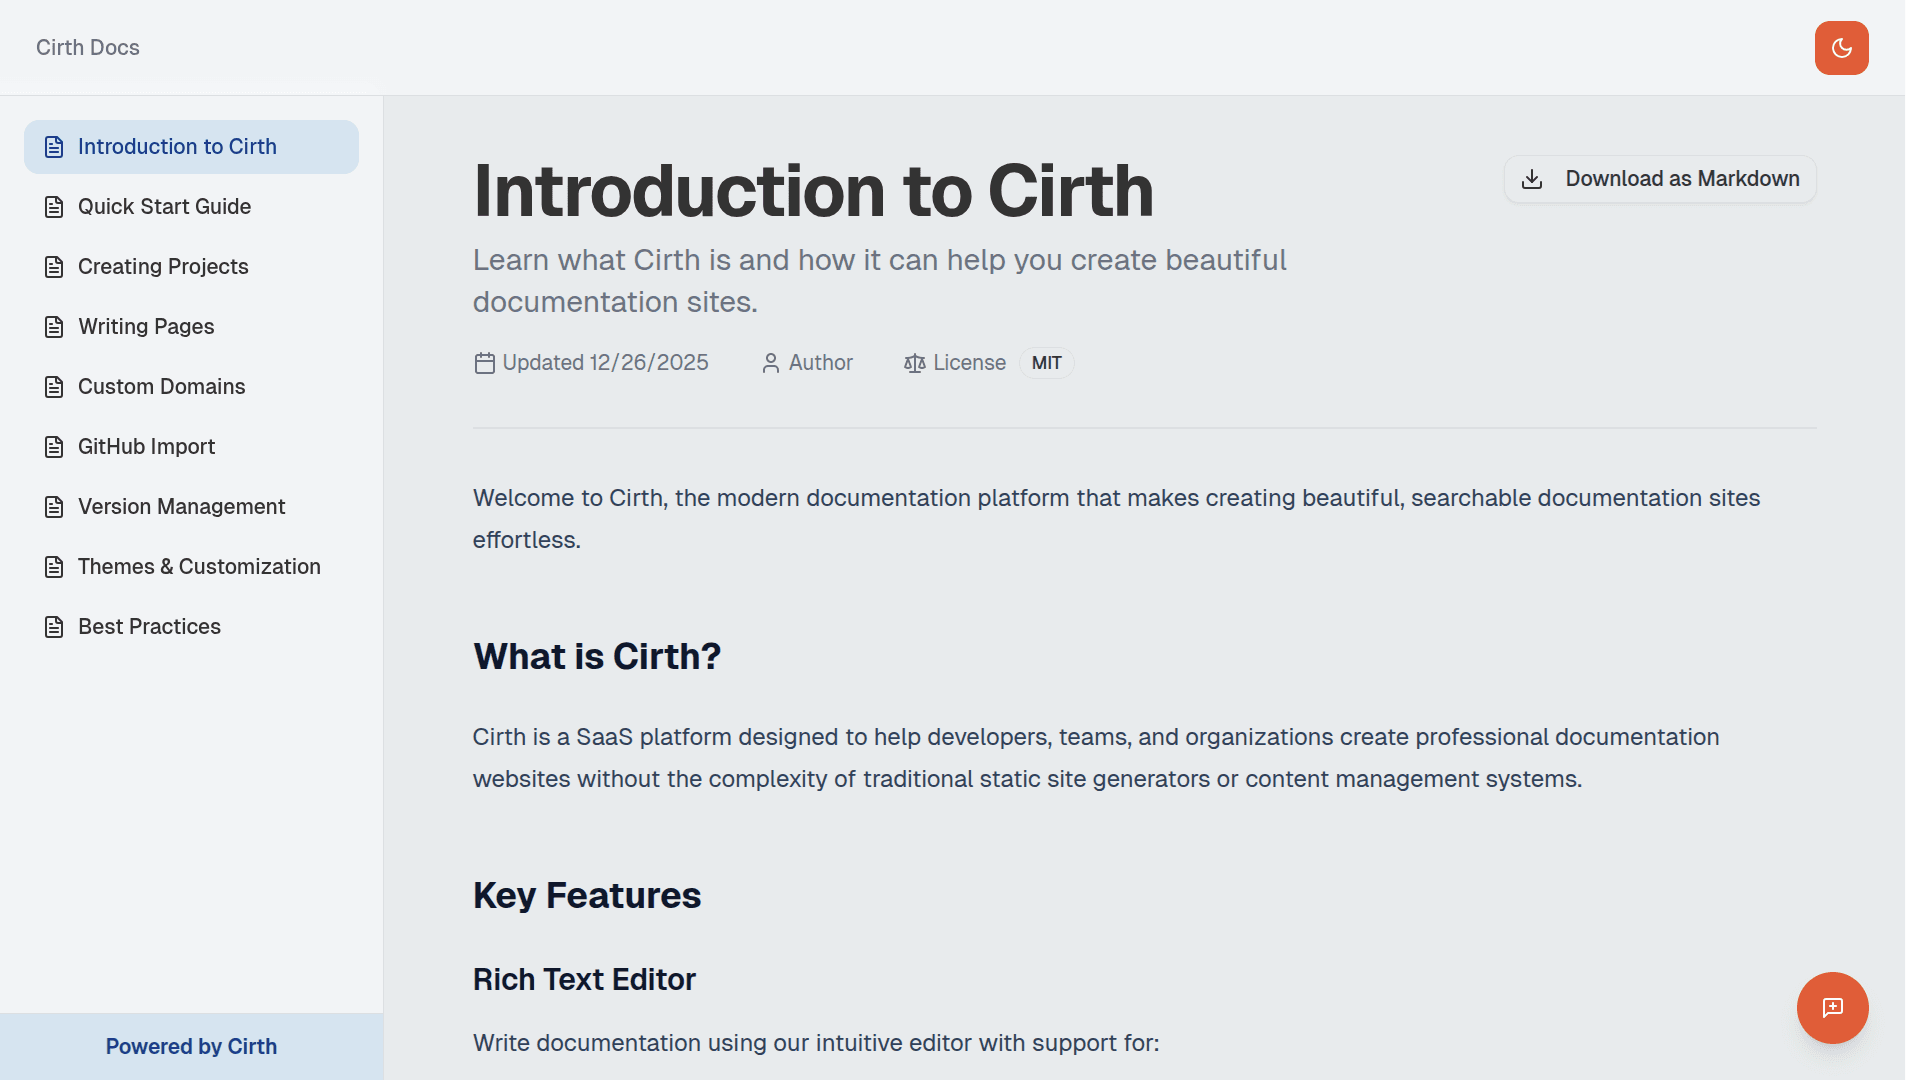Navigate to Version Management docs
The image size is (1906, 1080).
click(180, 506)
